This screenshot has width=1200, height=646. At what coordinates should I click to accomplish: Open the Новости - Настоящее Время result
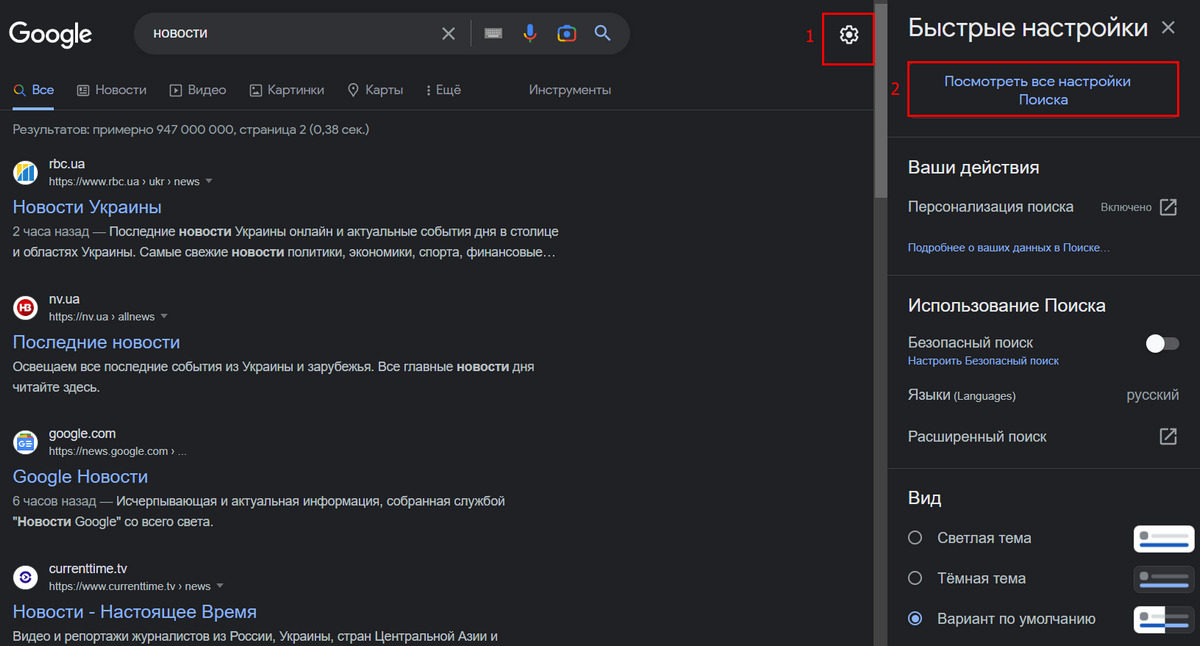(x=135, y=612)
